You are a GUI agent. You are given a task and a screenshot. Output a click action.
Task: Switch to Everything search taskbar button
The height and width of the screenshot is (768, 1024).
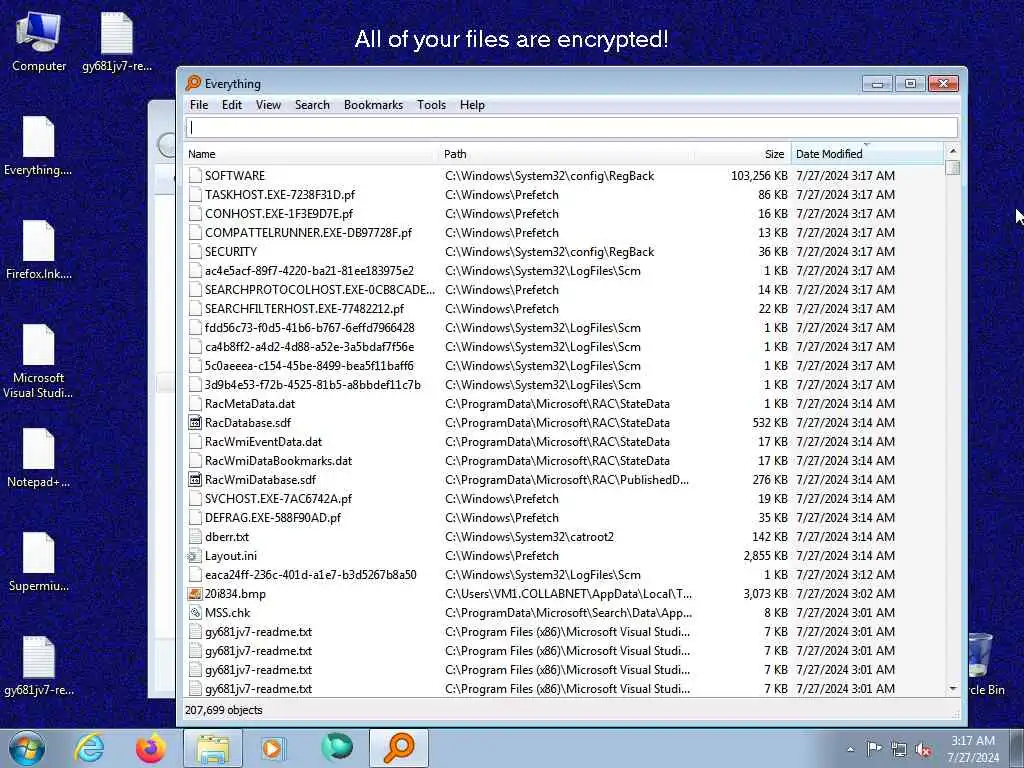(399, 748)
